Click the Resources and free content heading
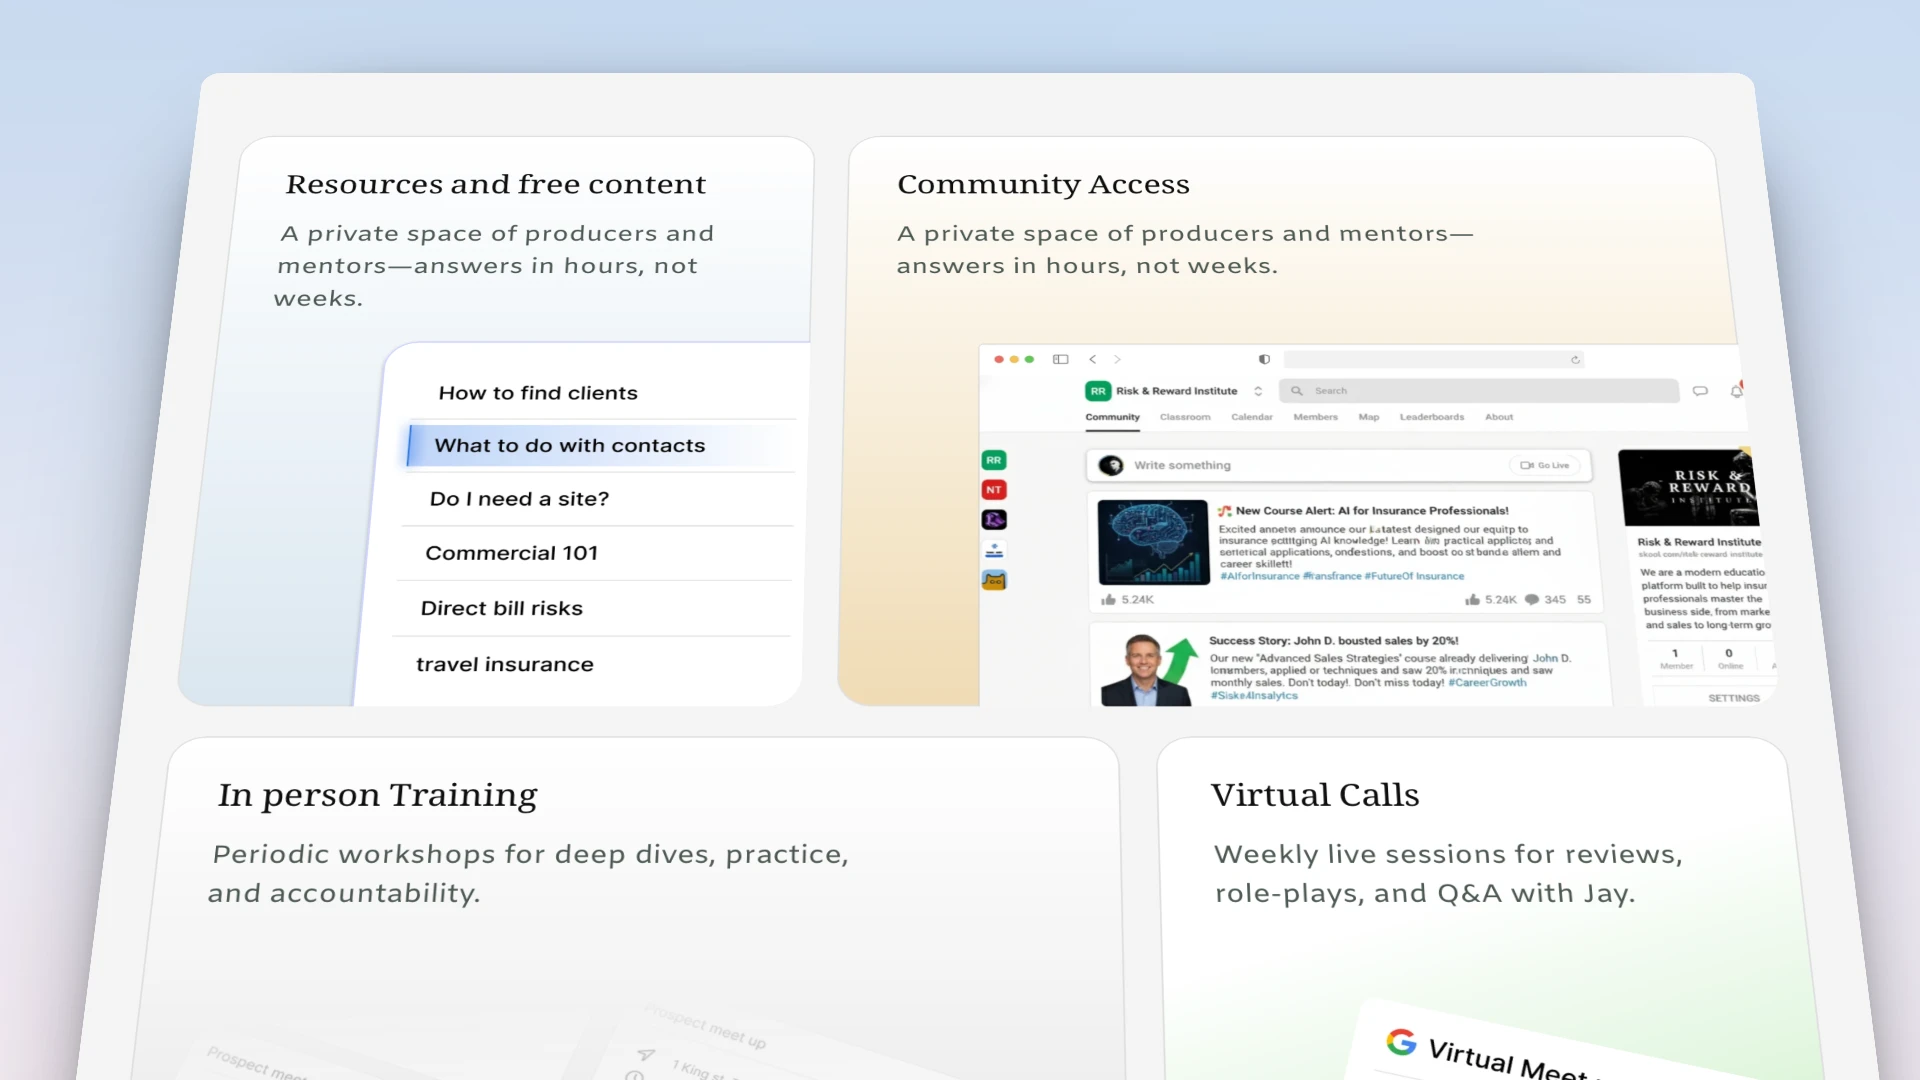 coord(496,184)
